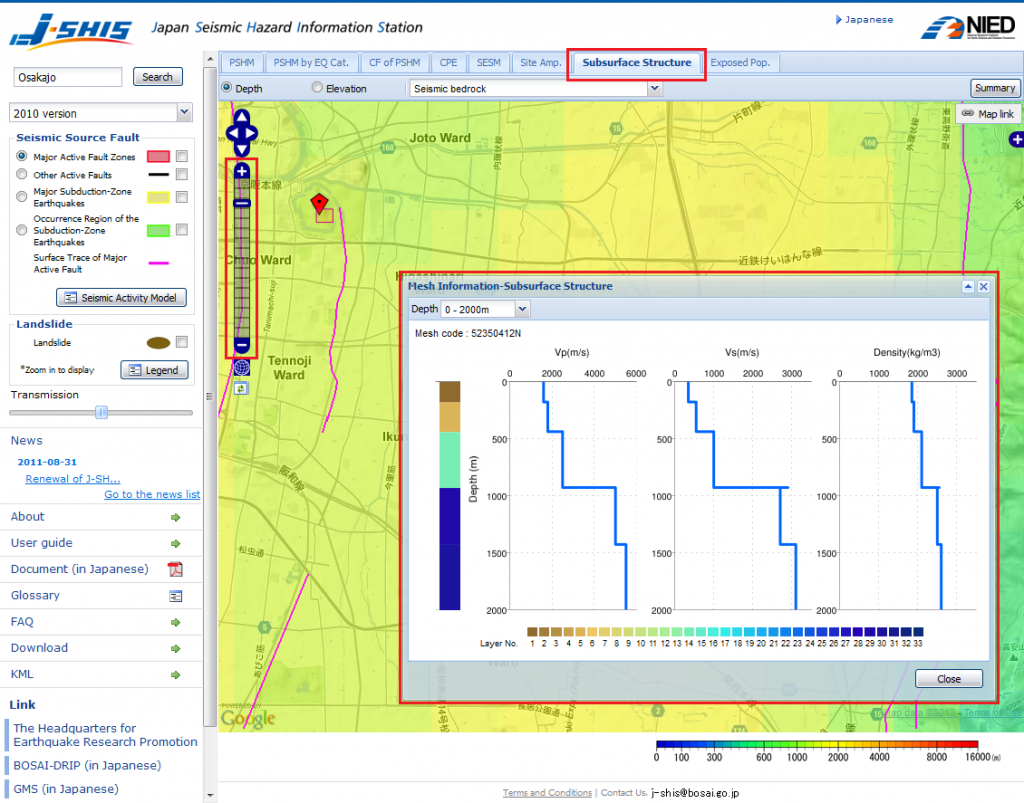Screen dimensions: 1024x803
Task: Click the zoom in plus icon on the map
Action: pos(241,172)
